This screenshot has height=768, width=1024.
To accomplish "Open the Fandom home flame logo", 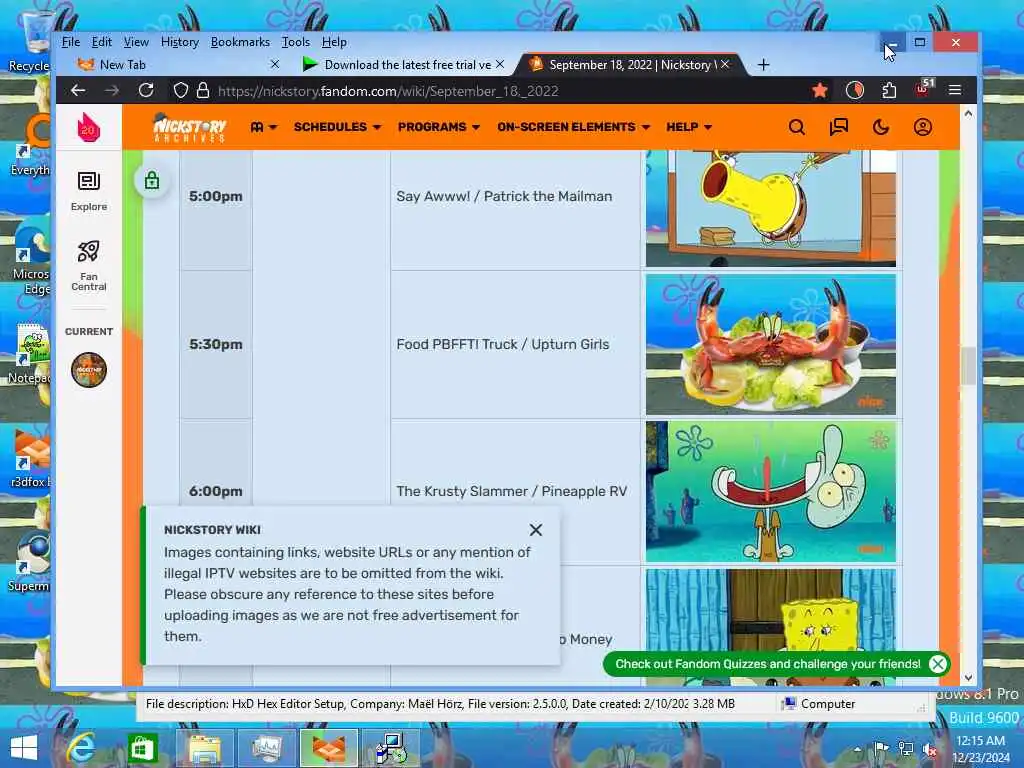I will pyautogui.click(x=88, y=127).
